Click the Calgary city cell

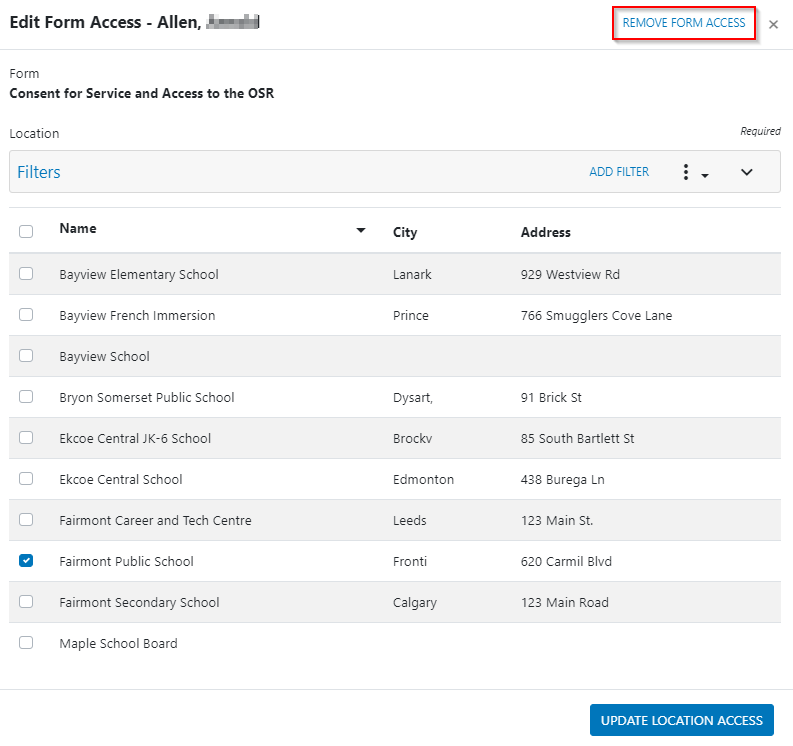pyautogui.click(x=415, y=602)
